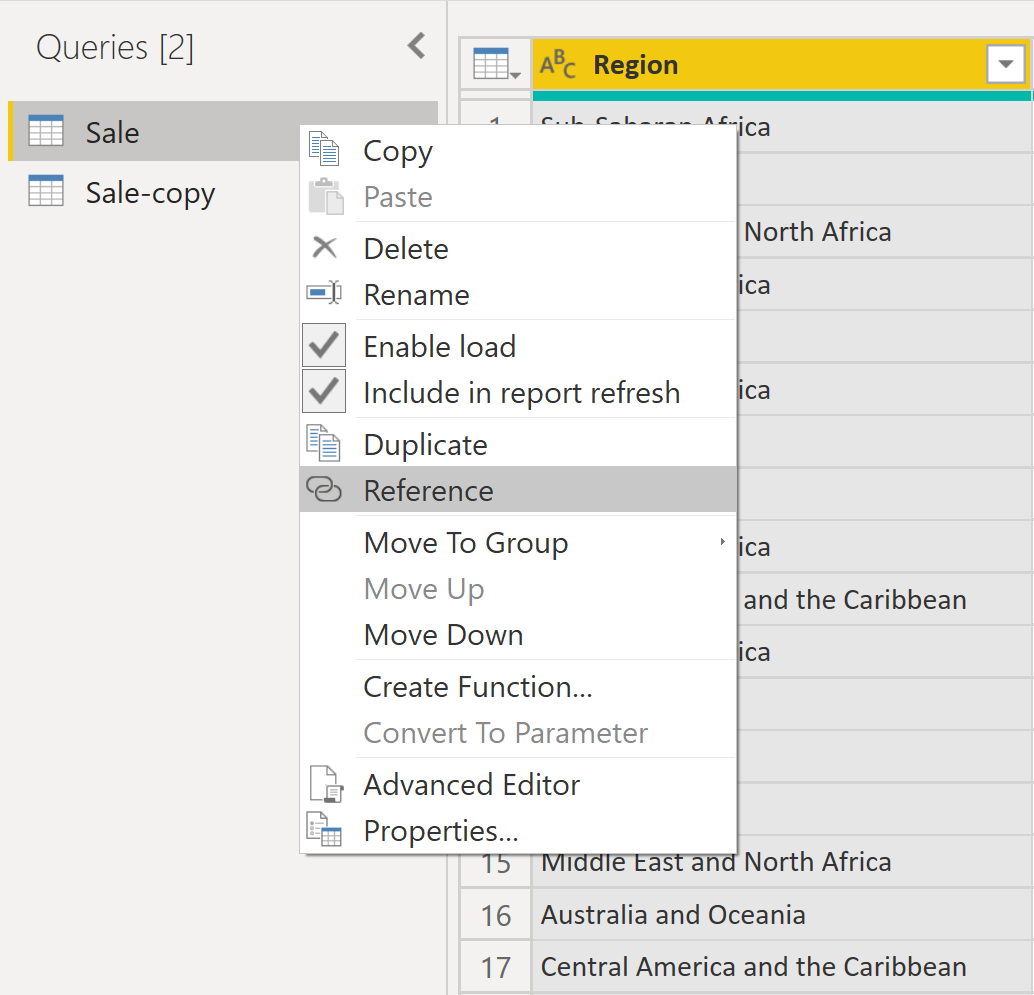
Task: Open the Region column filter dropdown
Action: [x=1006, y=64]
